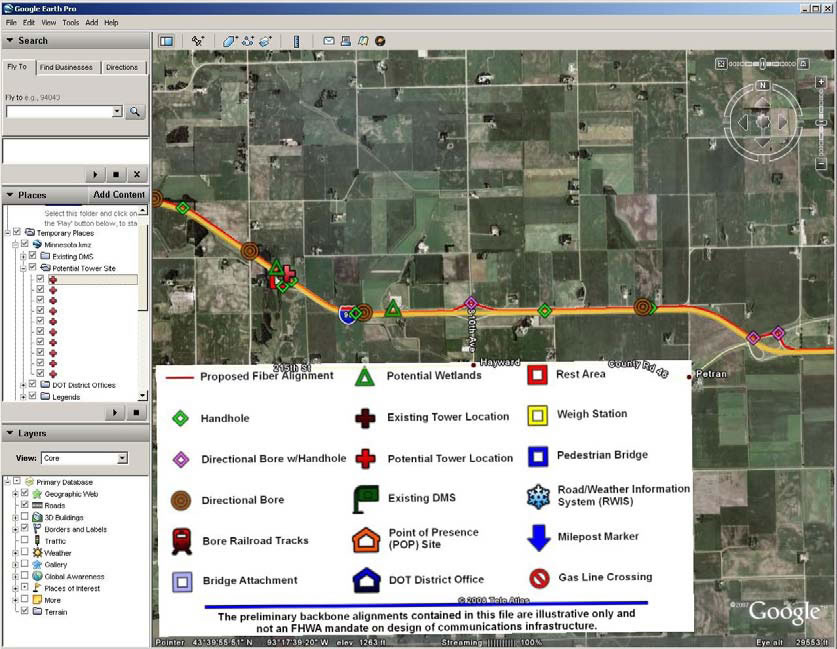
Task: Click the Add Placemark toolbar icon
Action: pos(198,41)
